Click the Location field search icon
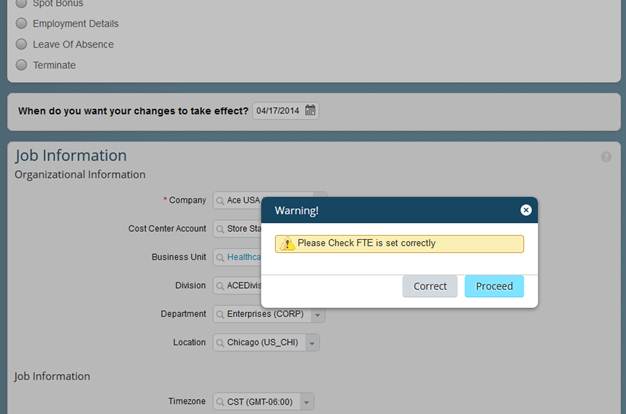This screenshot has width=626, height=414. click(x=220, y=343)
